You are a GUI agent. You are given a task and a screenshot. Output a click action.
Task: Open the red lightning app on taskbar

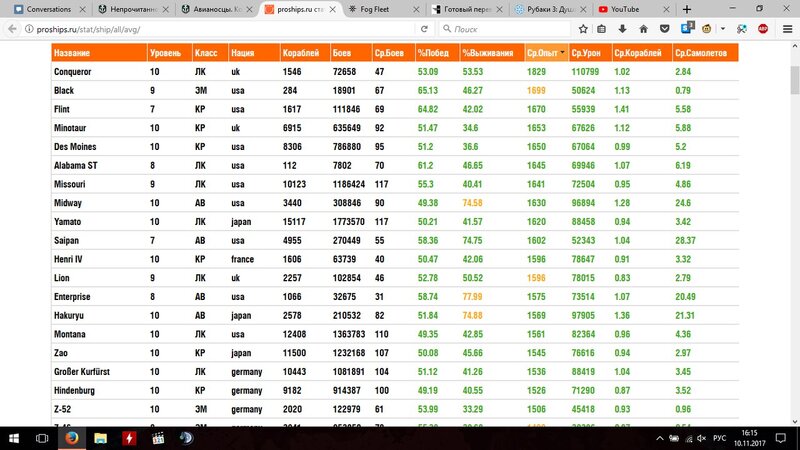coord(129,438)
